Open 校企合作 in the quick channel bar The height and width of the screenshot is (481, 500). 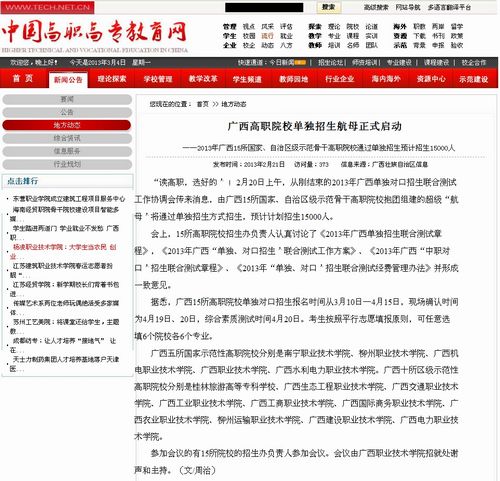[474, 62]
